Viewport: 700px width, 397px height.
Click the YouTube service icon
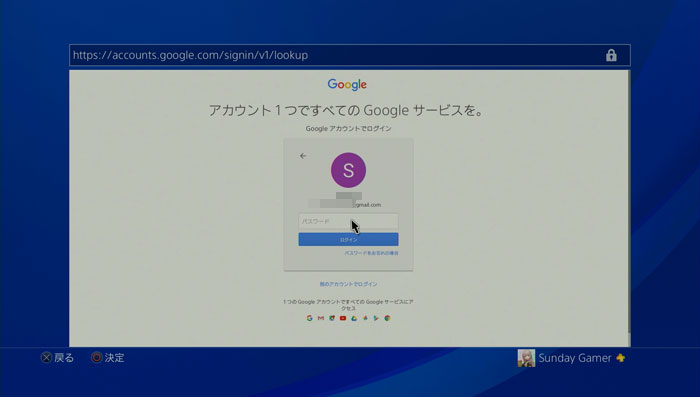(343, 318)
